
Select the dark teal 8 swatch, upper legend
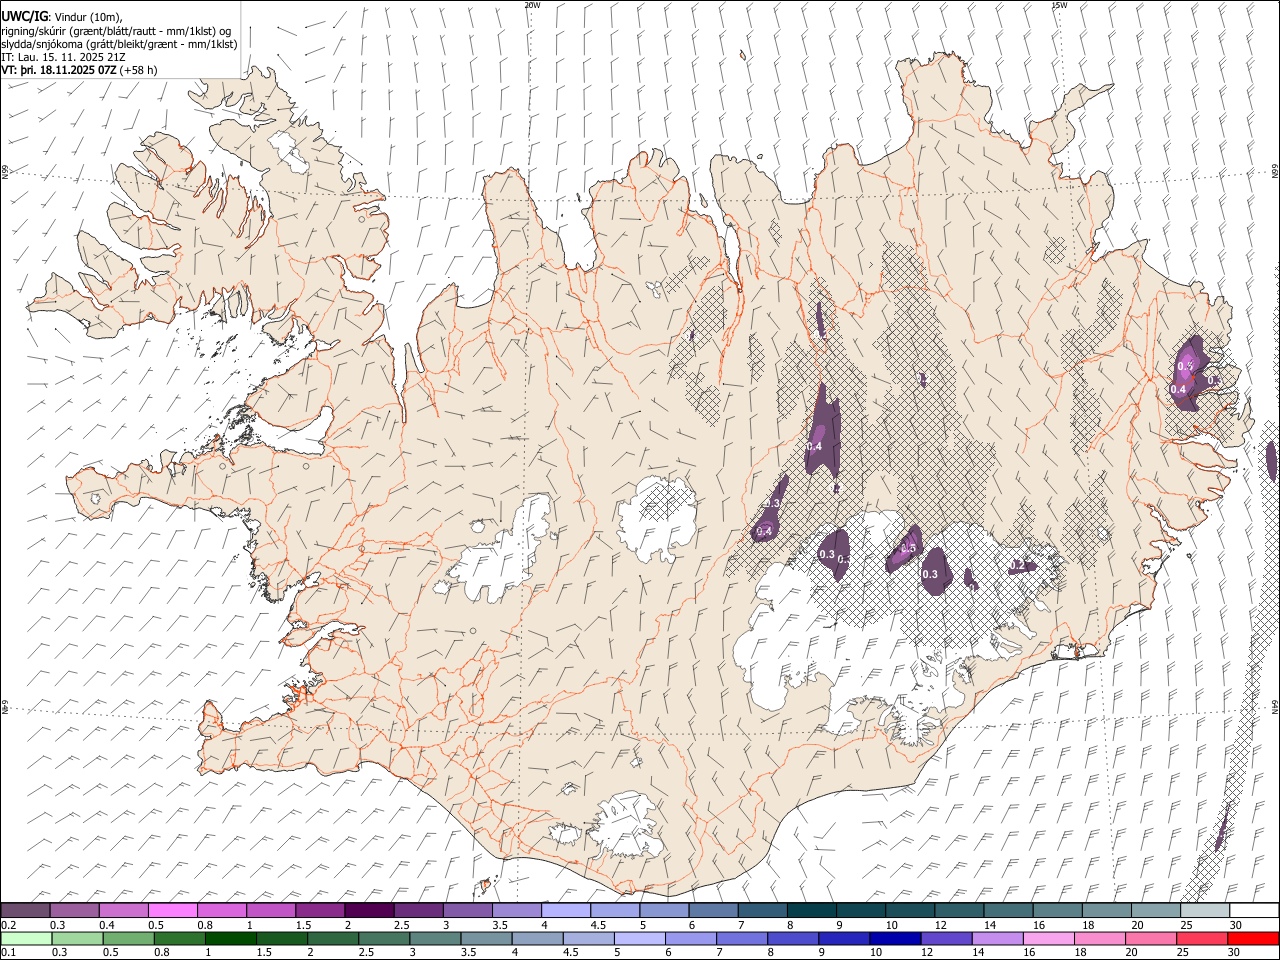(811, 910)
